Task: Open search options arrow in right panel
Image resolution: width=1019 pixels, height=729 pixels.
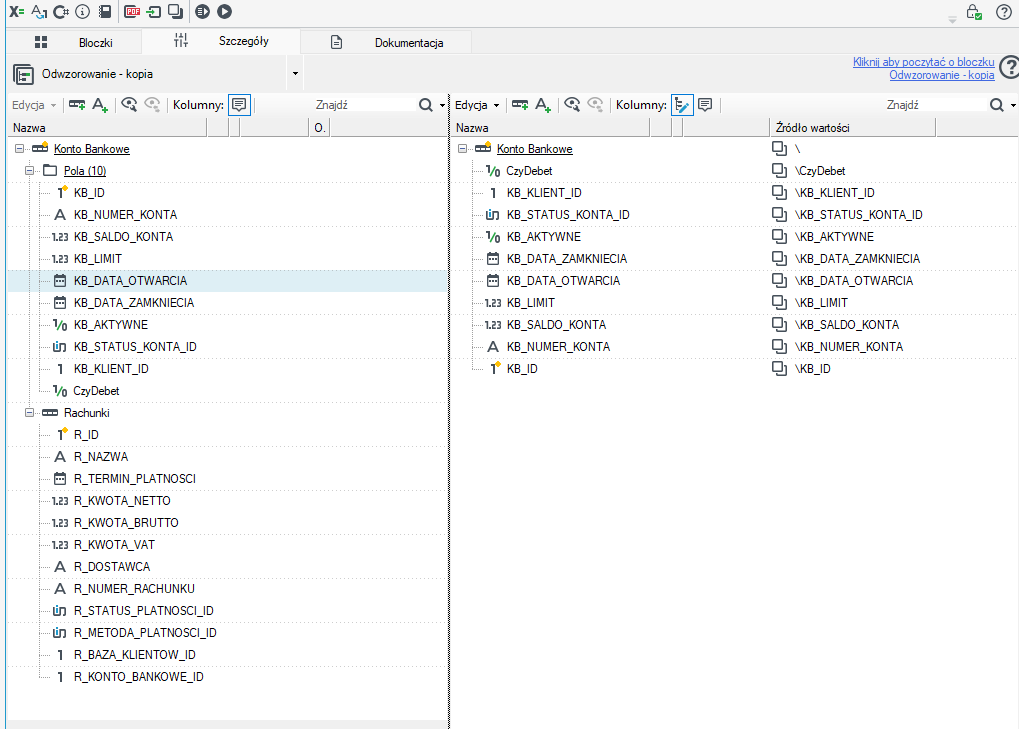Action: click(x=1013, y=105)
